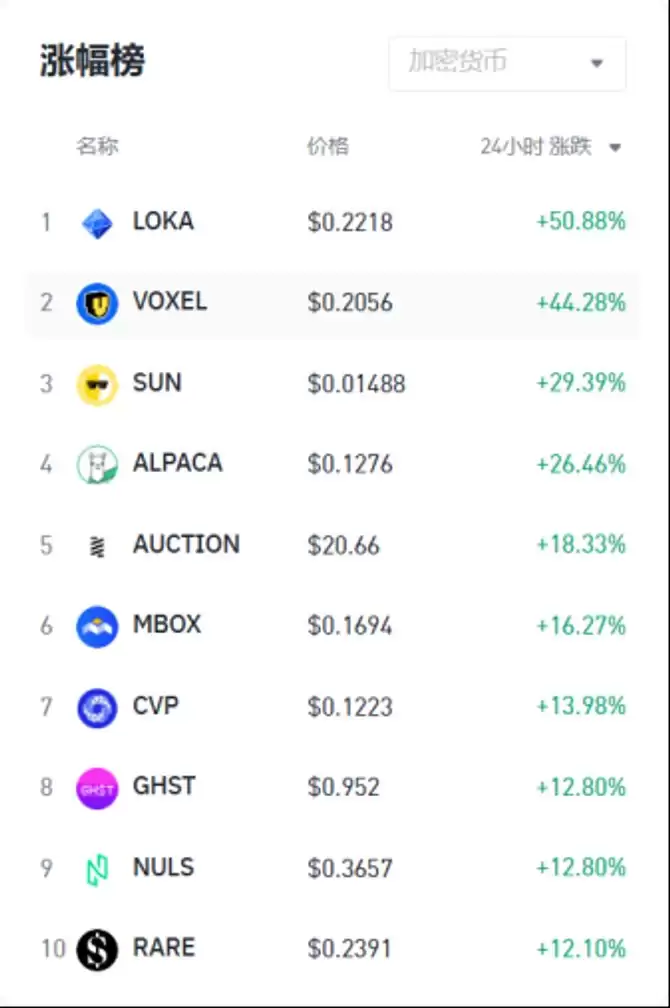Click the RARE dollar-sign icon
Viewport: 670px width, 1008px height.
pos(97,950)
